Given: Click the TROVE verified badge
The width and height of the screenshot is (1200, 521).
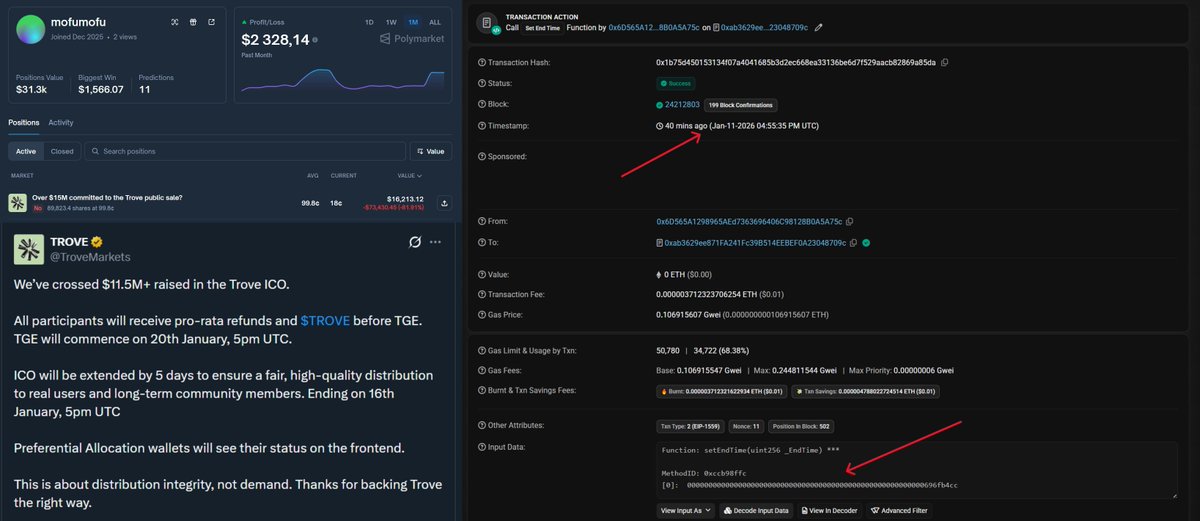Looking at the screenshot, I should [x=98, y=242].
